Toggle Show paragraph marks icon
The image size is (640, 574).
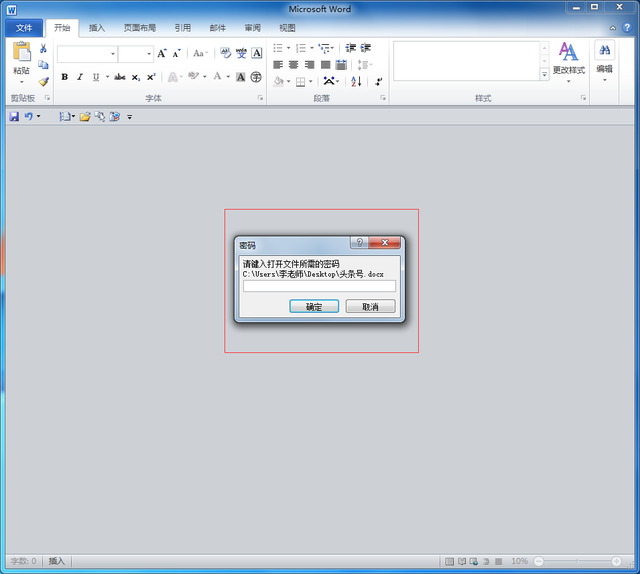click(x=378, y=82)
